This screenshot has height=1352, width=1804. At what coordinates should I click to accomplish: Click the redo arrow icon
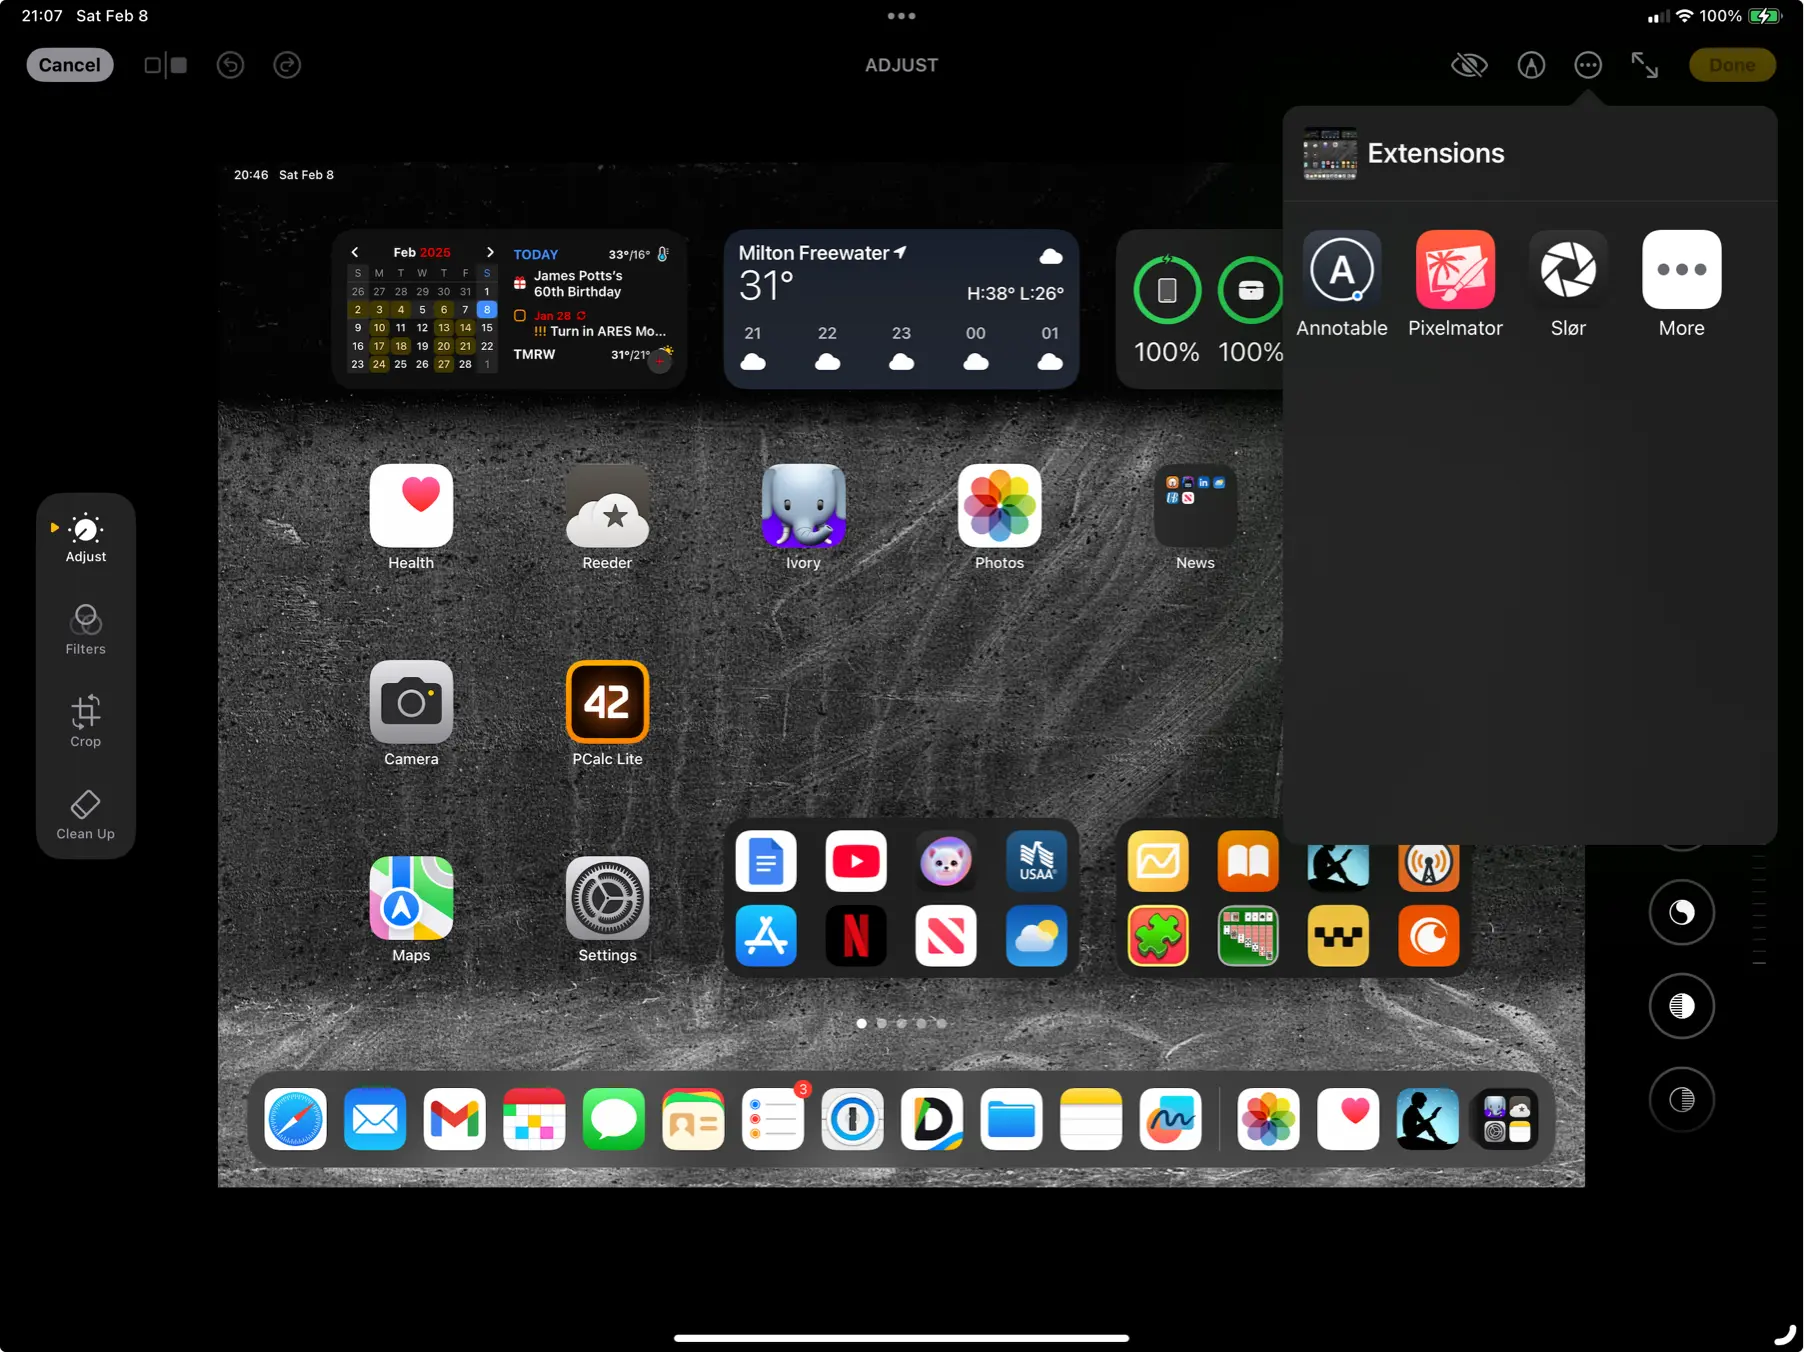coord(287,65)
